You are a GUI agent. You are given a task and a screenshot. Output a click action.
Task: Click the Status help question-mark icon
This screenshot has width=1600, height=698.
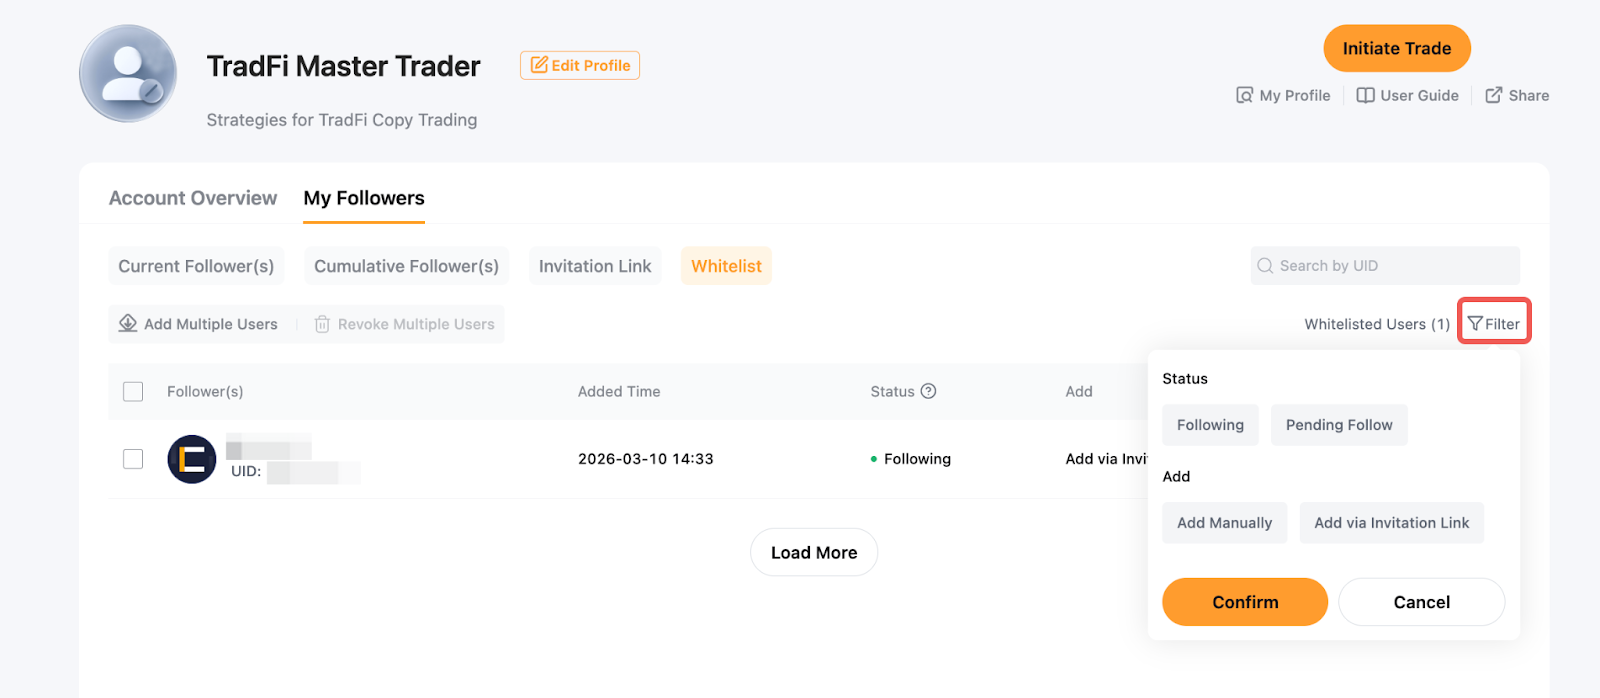(x=928, y=391)
